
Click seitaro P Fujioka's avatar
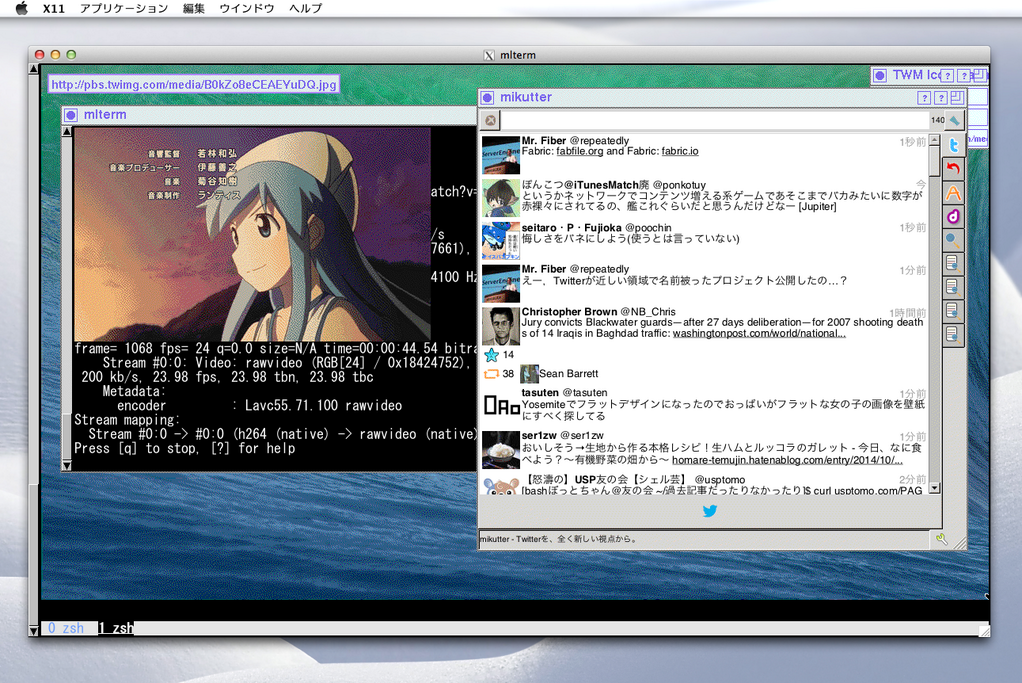tap(501, 241)
